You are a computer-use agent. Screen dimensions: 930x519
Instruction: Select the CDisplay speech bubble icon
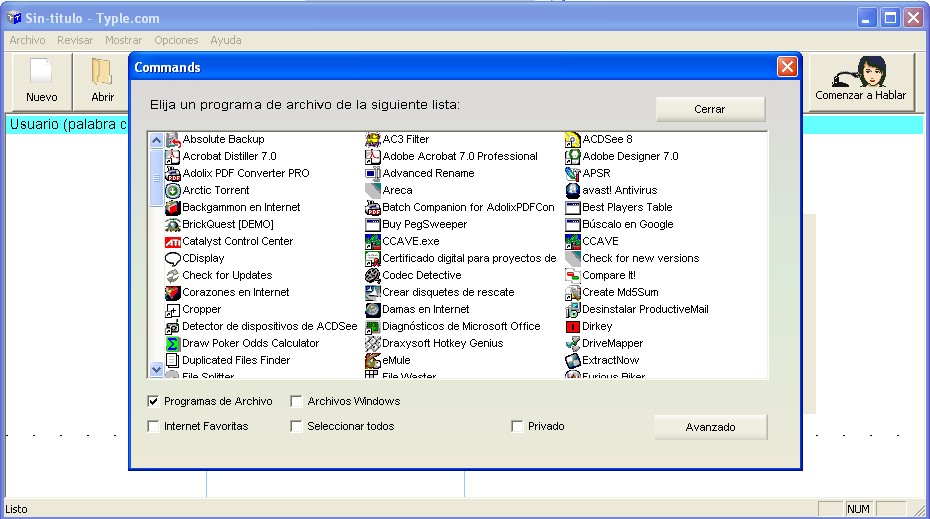pos(173,259)
